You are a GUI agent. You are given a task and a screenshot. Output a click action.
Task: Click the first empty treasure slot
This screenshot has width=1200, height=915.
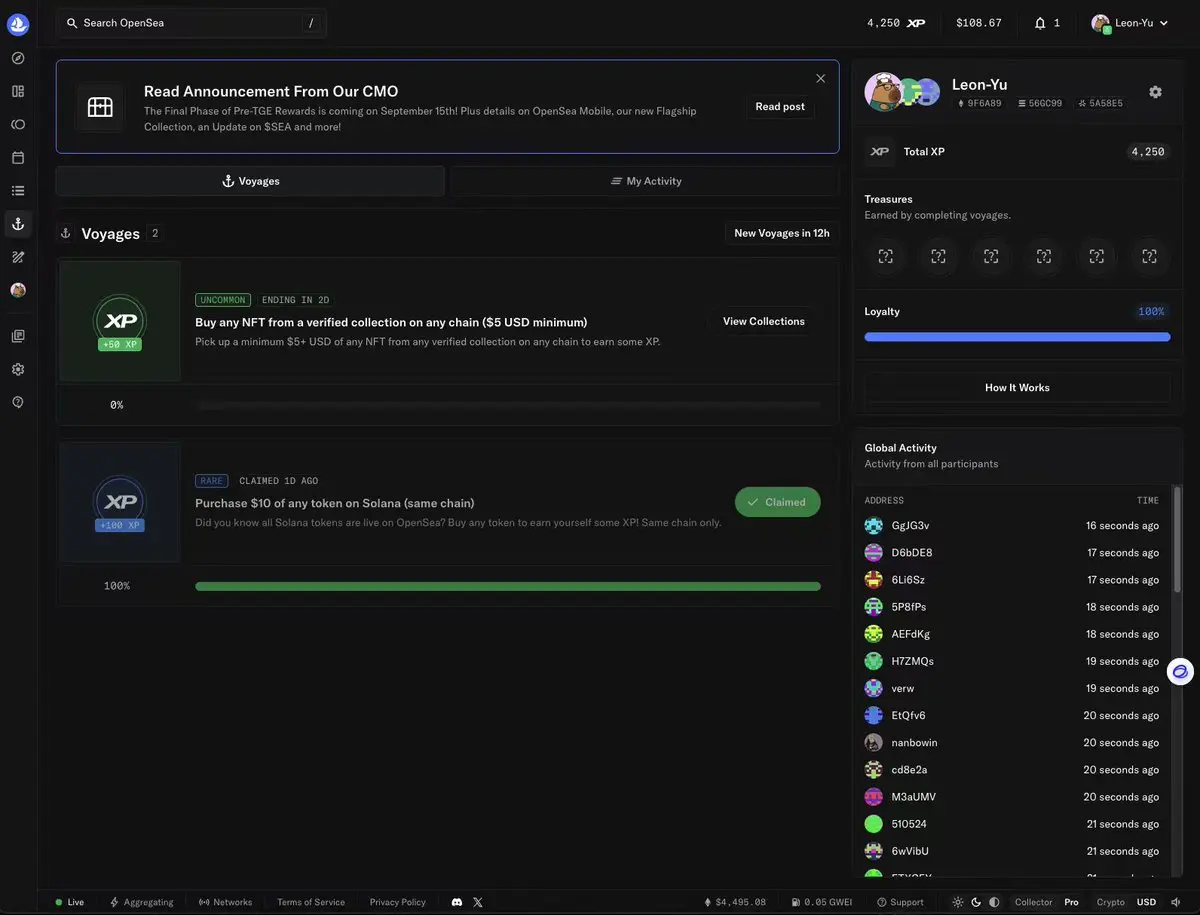point(885,256)
